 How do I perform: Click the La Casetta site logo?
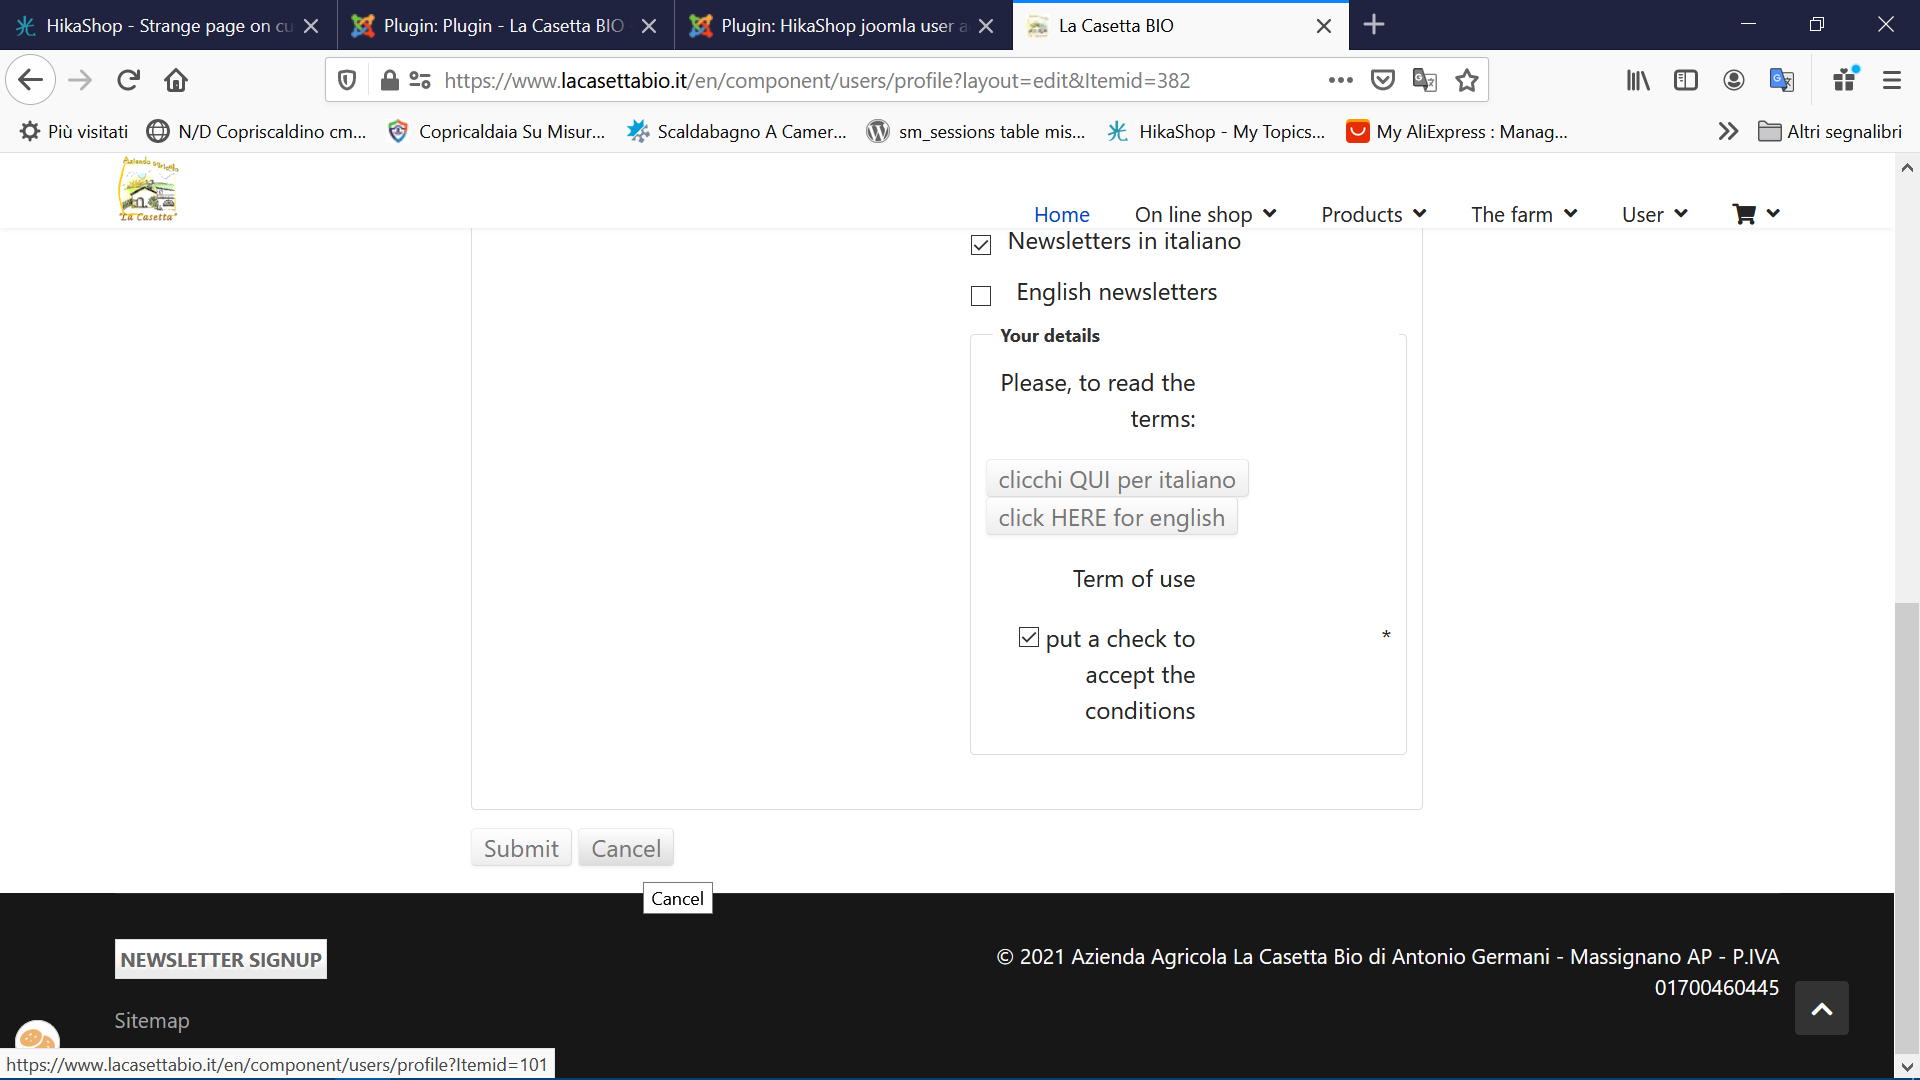(148, 189)
